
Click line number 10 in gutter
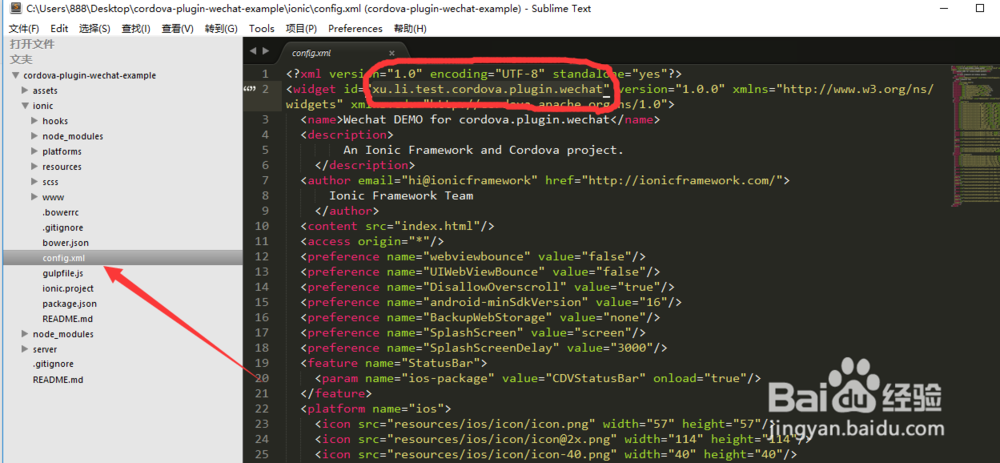(x=261, y=226)
